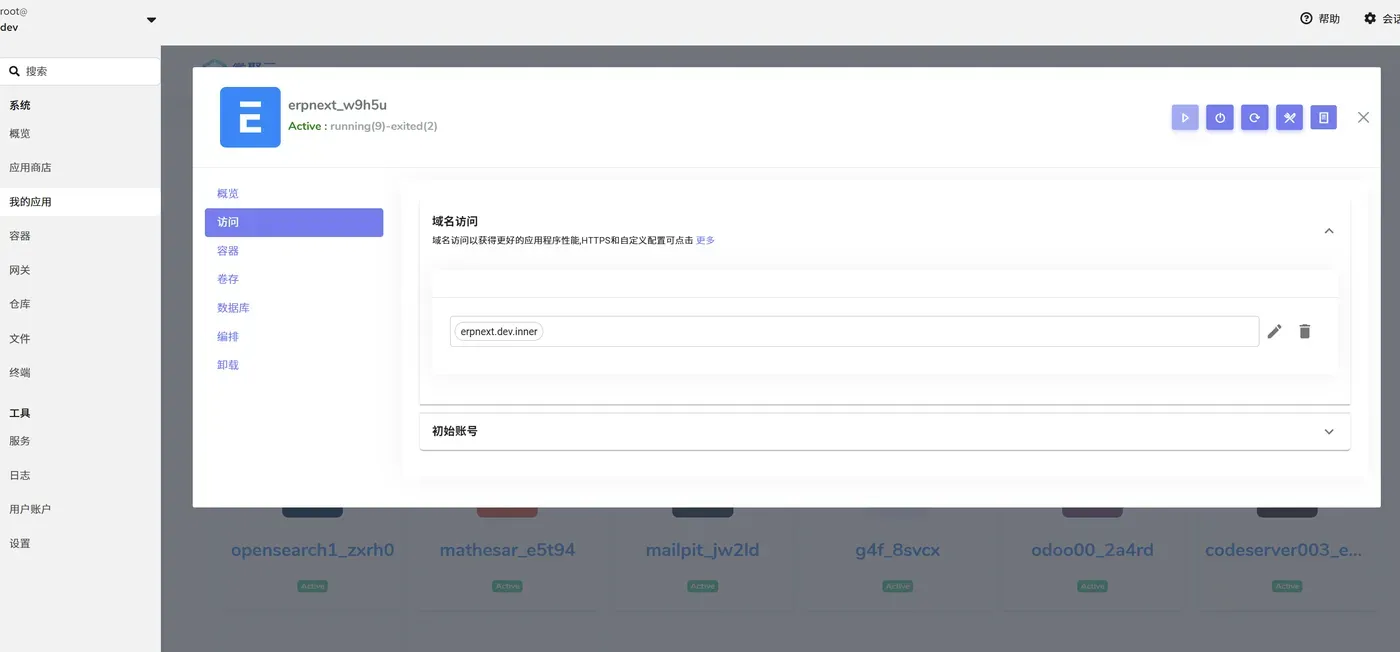The height and width of the screenshot is (652, 1400).
Task: Click the repair tools icon for the app
Action: pos(1289,117)
